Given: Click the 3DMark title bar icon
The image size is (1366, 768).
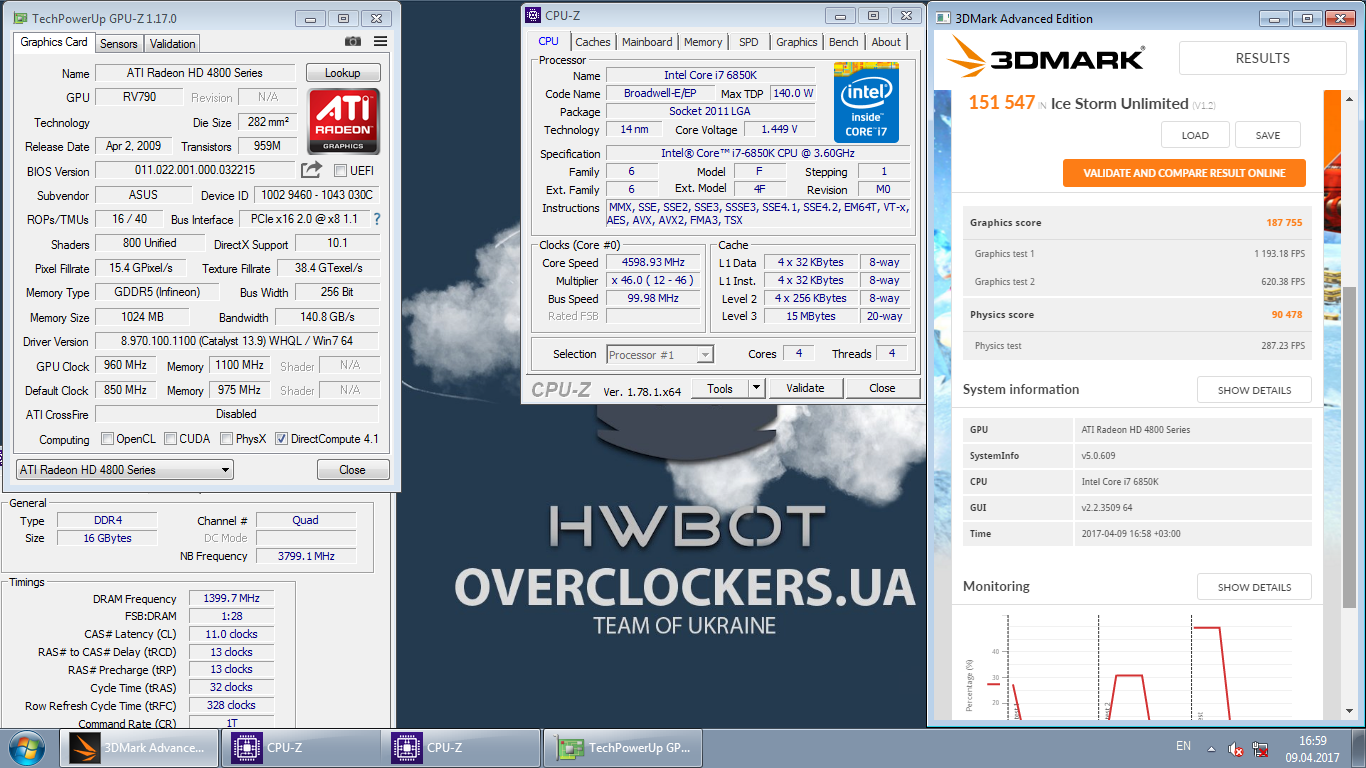Looking at the screenshot, I should [942, 18].
